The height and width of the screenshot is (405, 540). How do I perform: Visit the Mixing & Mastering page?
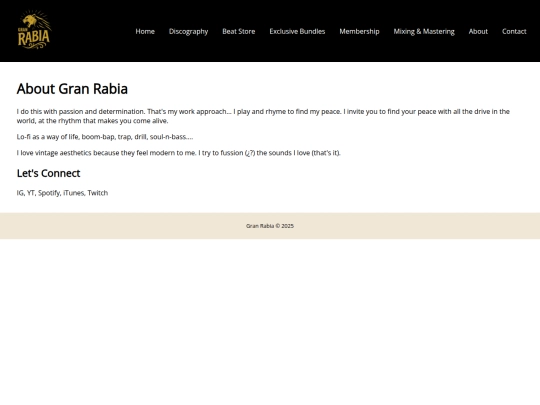click(x=424, y=31)
